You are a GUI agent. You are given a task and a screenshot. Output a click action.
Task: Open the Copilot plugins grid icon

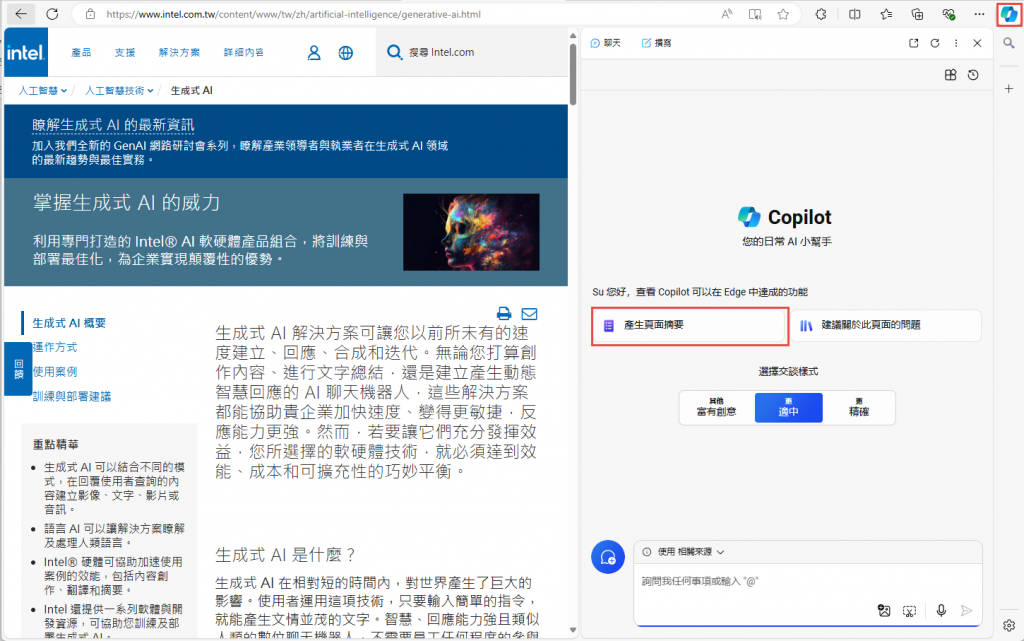[x=950, y=75]
